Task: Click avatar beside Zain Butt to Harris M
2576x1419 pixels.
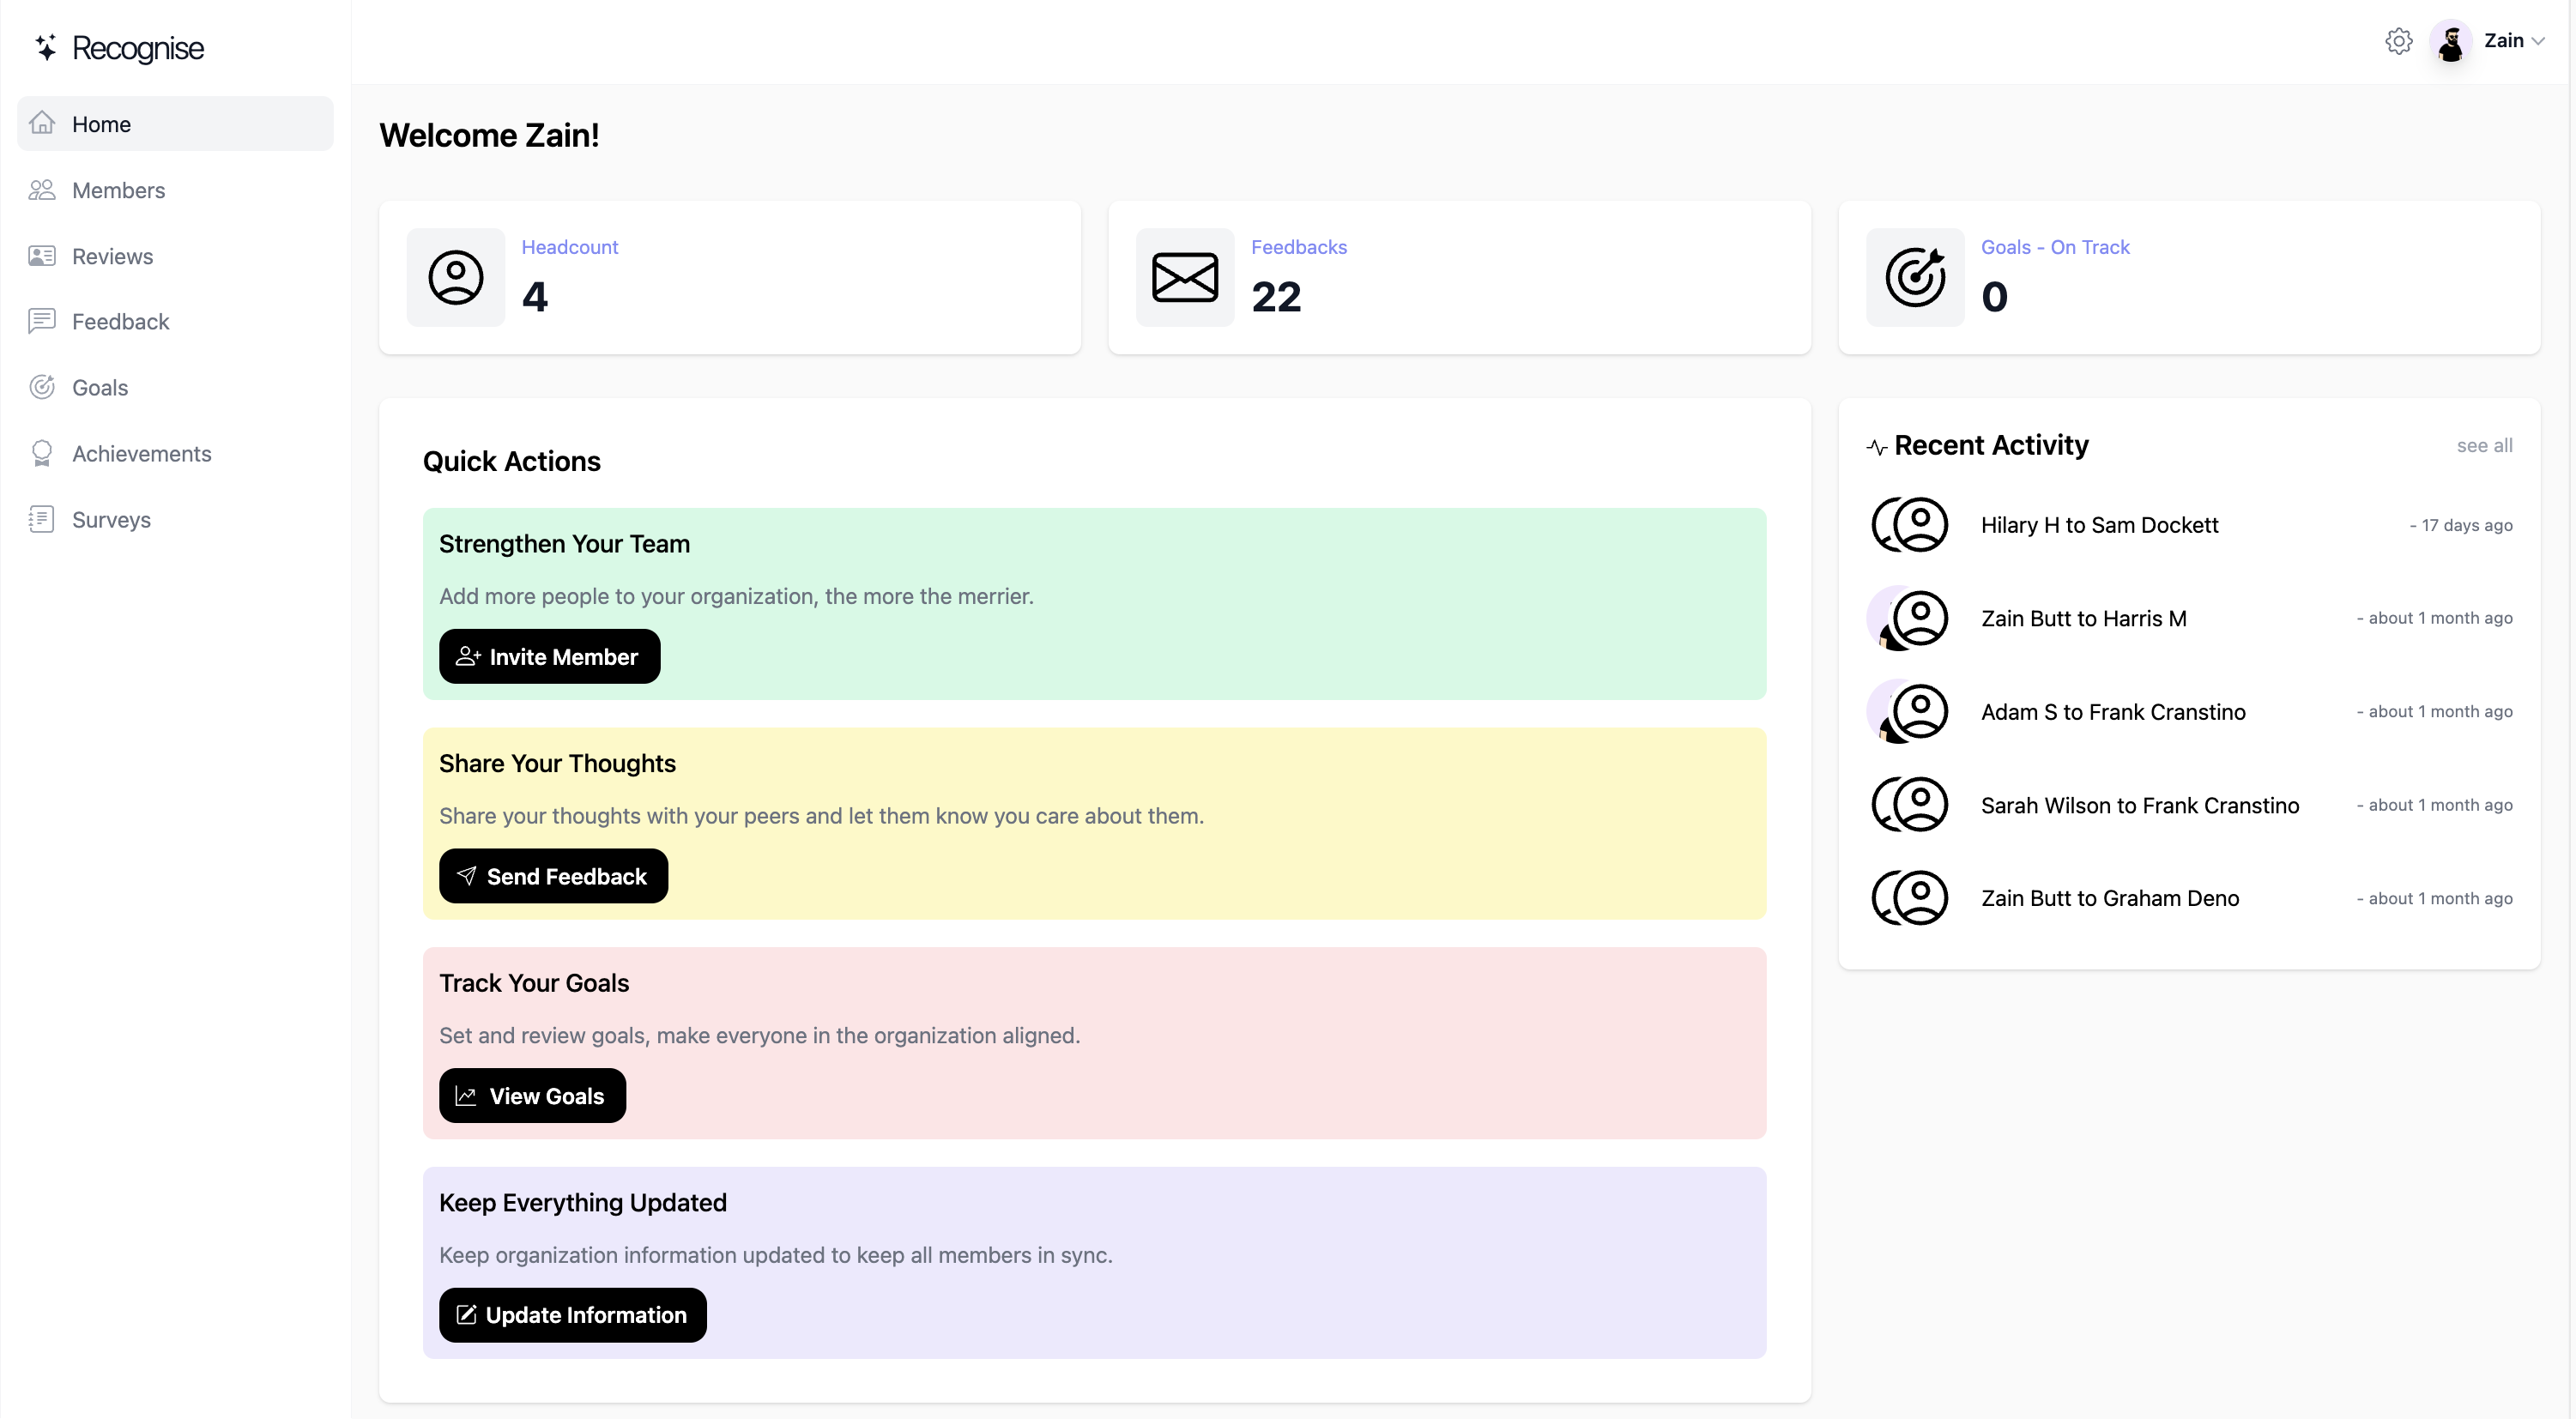Action: point(1910,619)
